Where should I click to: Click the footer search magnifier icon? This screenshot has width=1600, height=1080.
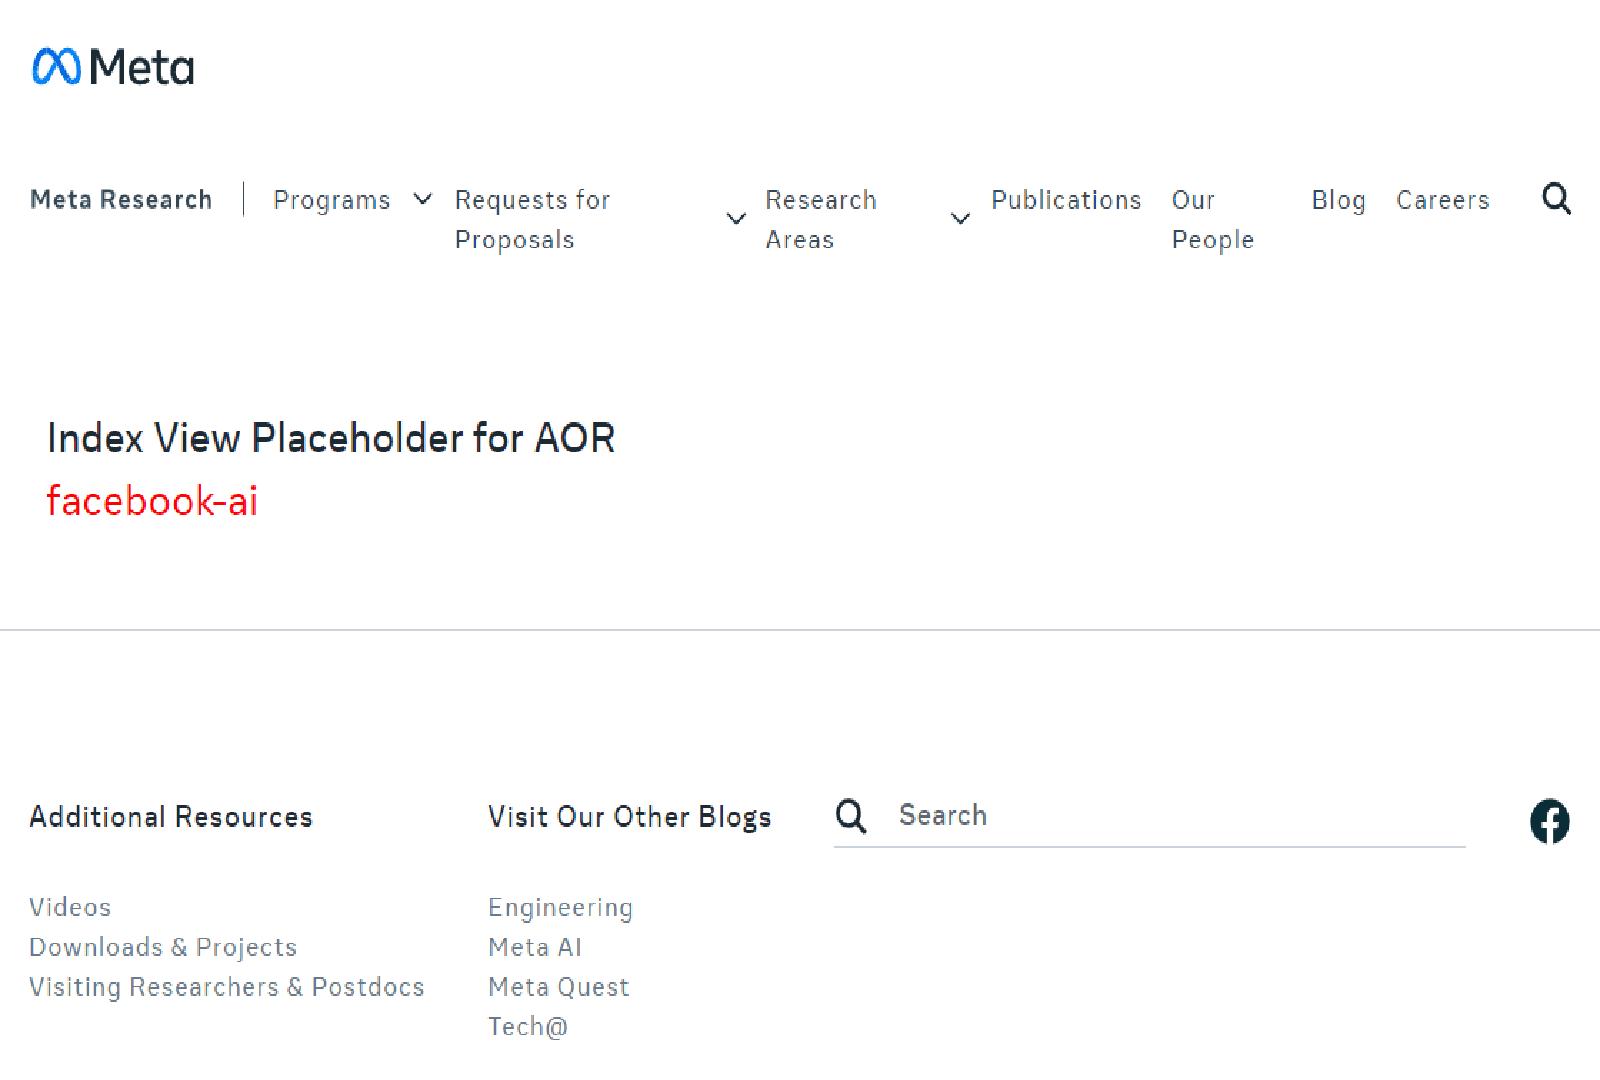point(851,816)
